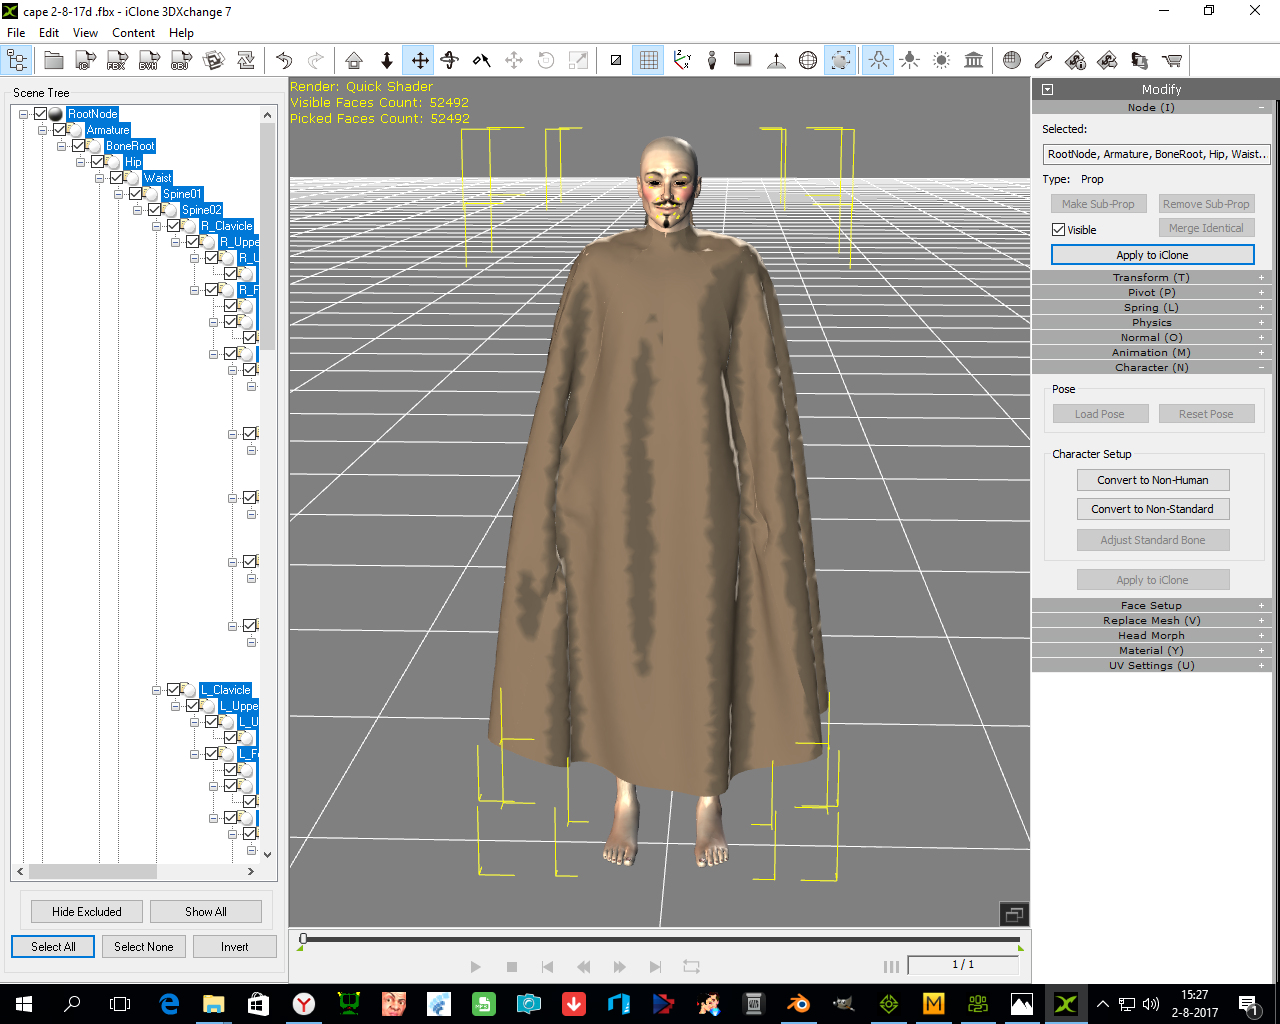Toggle the Scene Tree panel icon
Image resolution: width=1280 pixels, height=1024 pixels.
click(17, 61)
